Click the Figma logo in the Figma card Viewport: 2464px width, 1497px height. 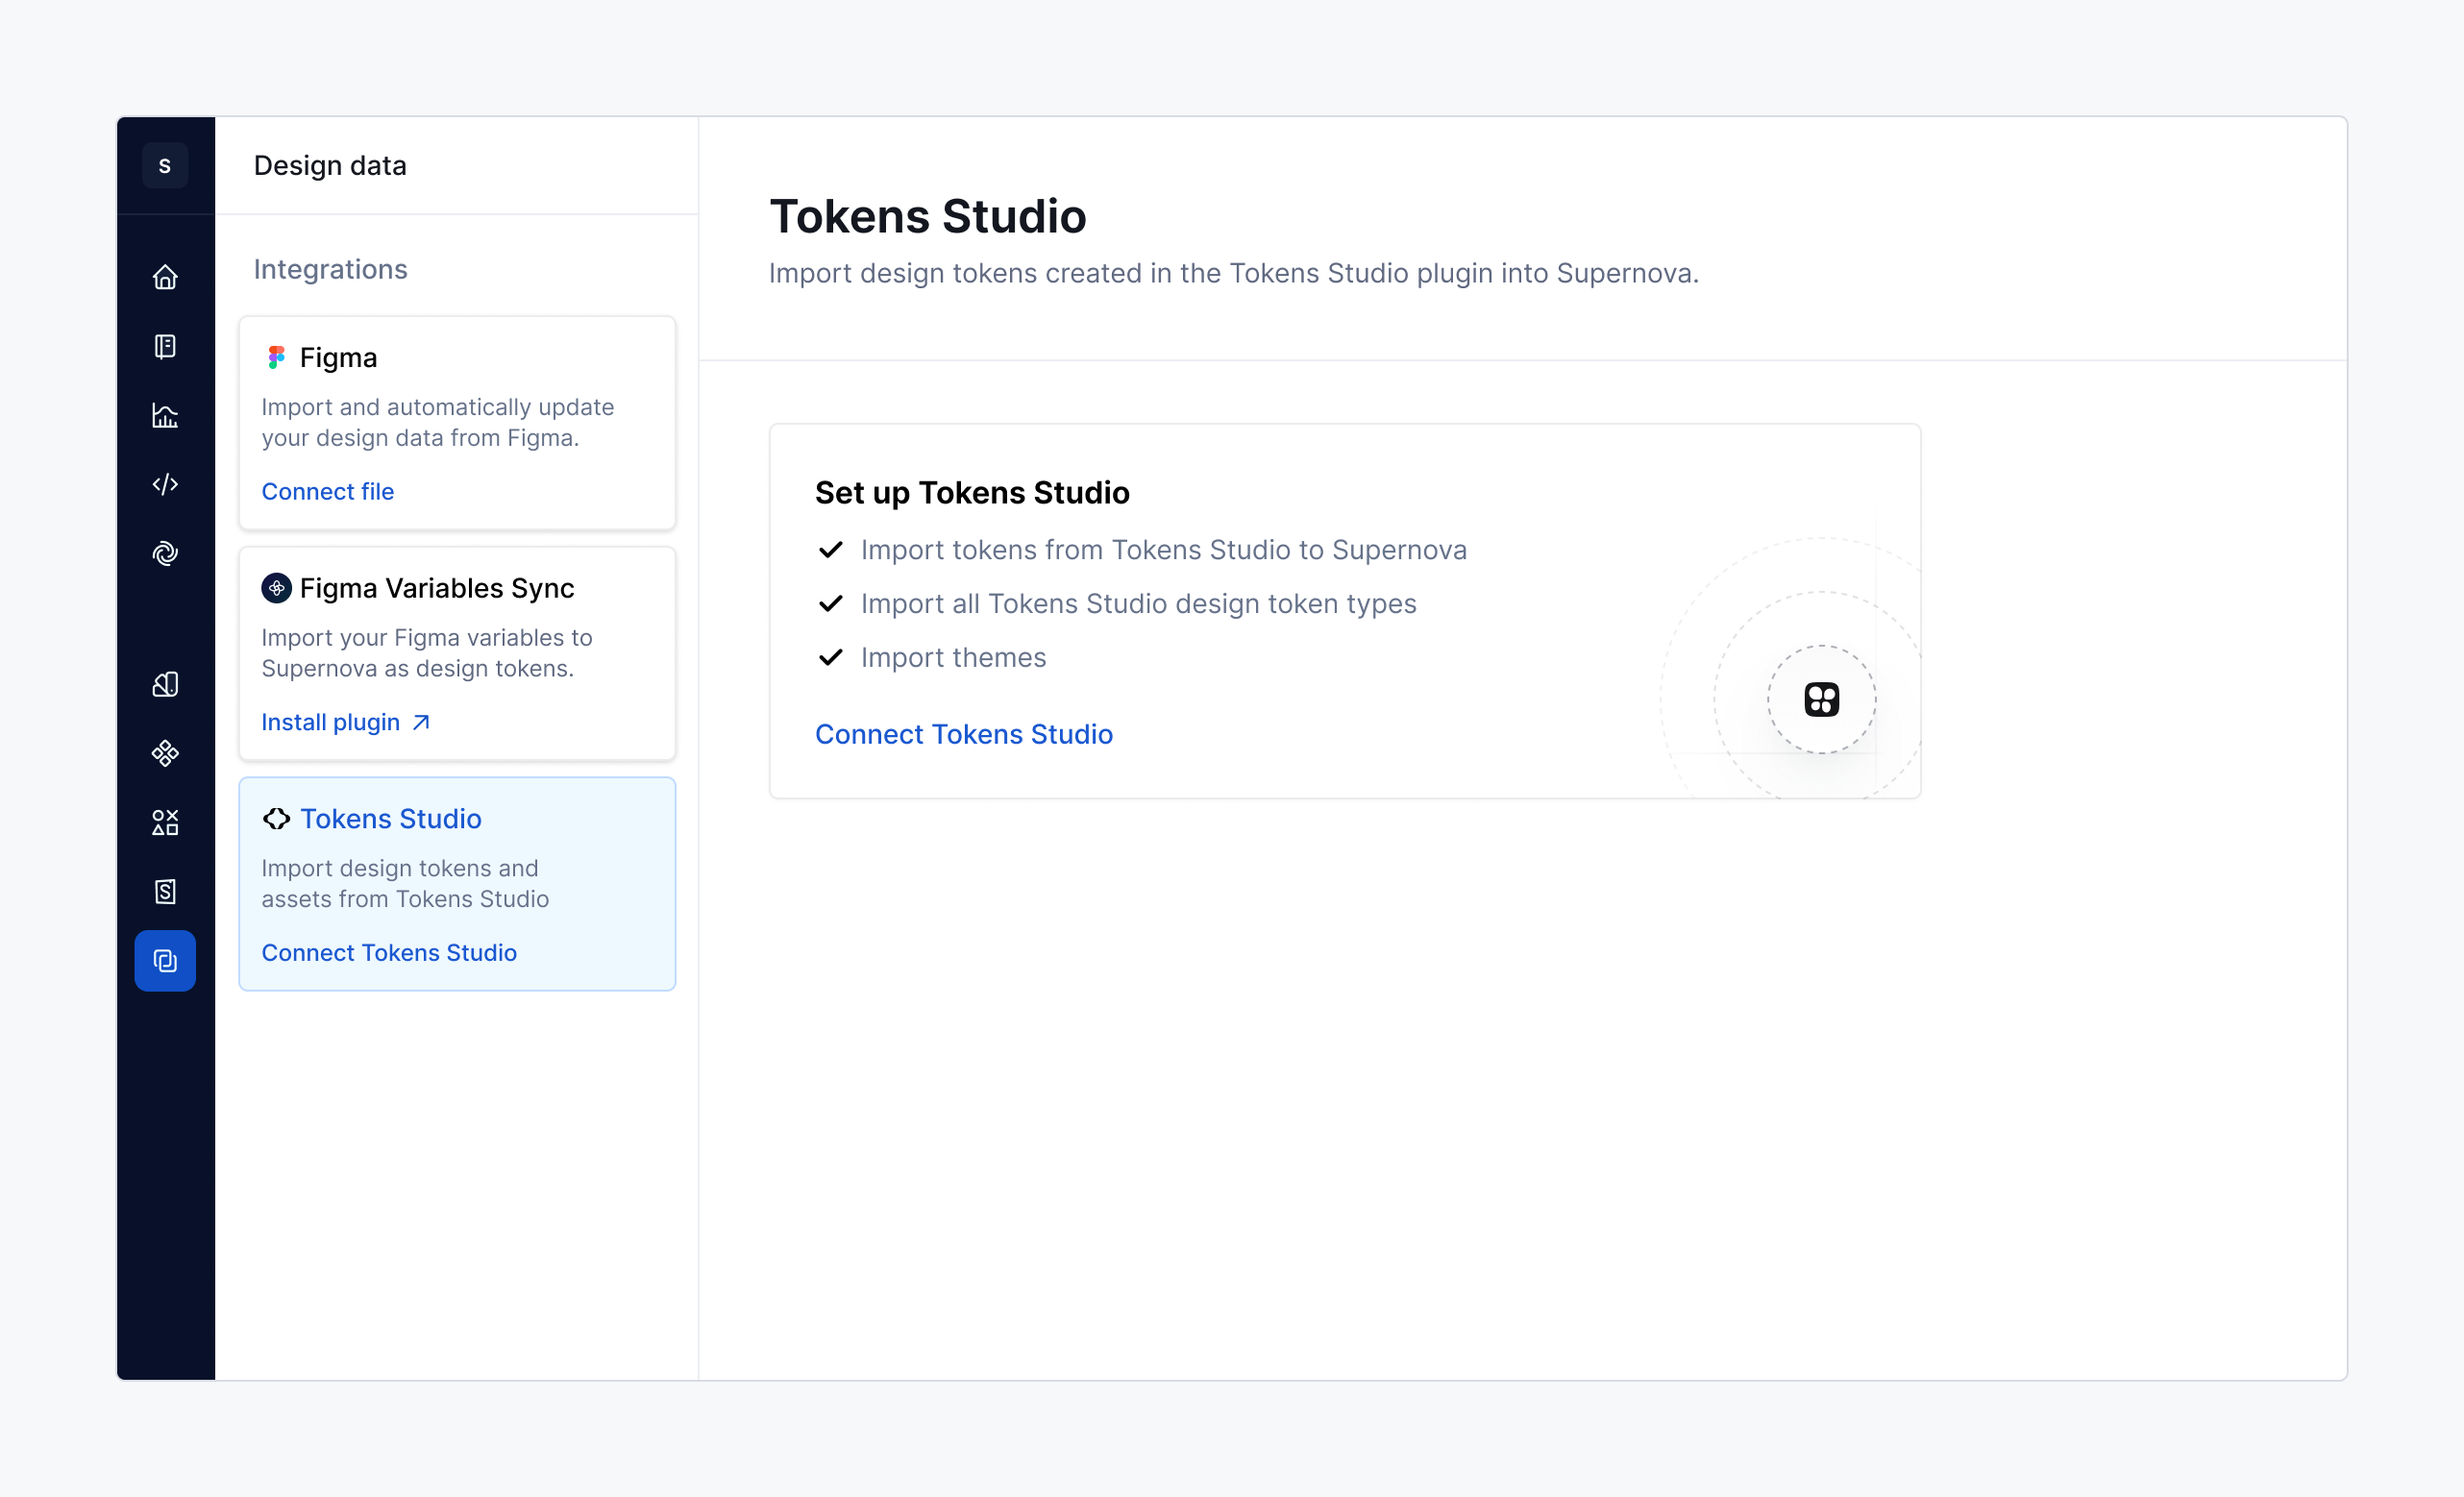tap(277, 357)
